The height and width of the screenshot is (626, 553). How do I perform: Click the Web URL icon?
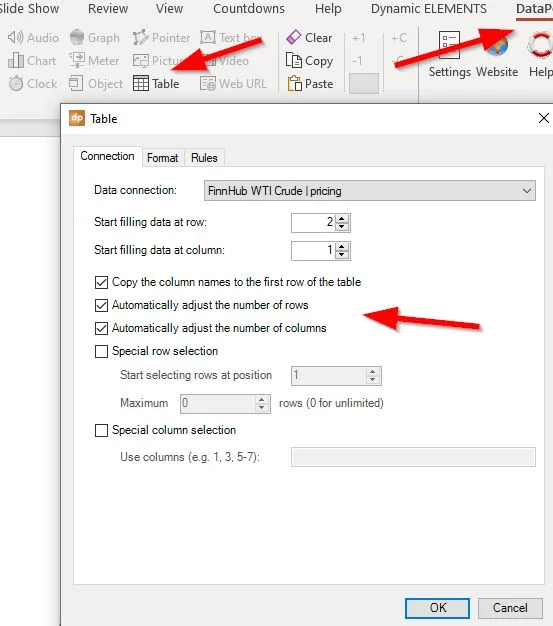point(208,83)
